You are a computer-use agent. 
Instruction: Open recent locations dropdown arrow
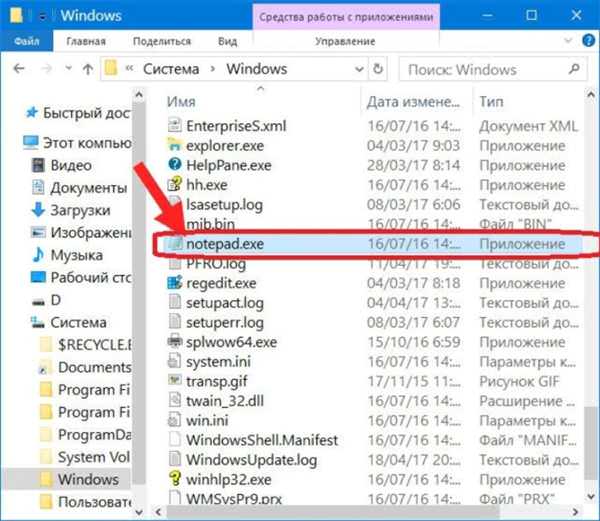pos(68,69)
